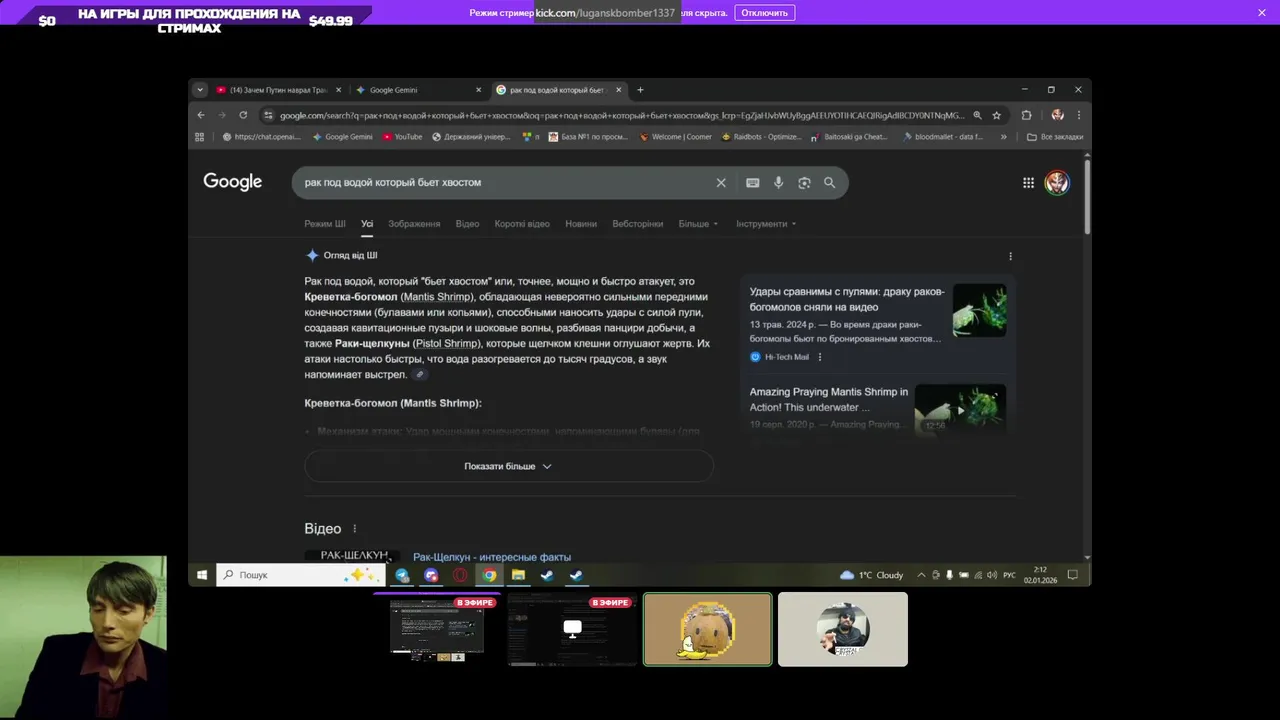Viewport: 1280px width, 720px height.
Task: Select the Режим ШІ search tab
Action: coord(325,224)
